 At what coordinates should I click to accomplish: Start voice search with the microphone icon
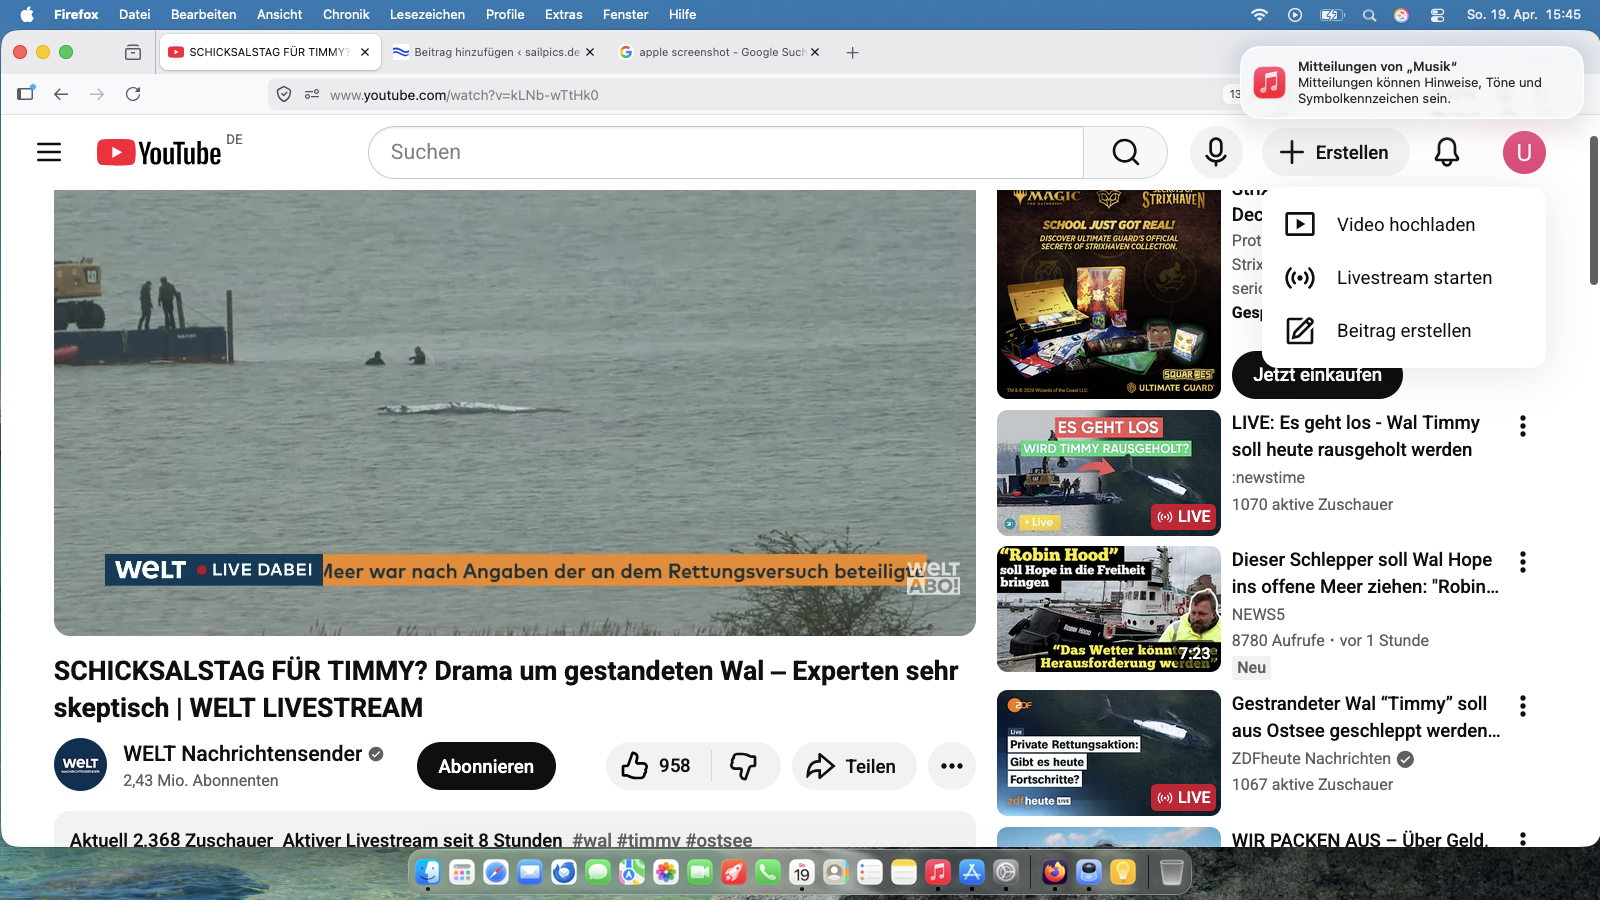(1216, 152)
